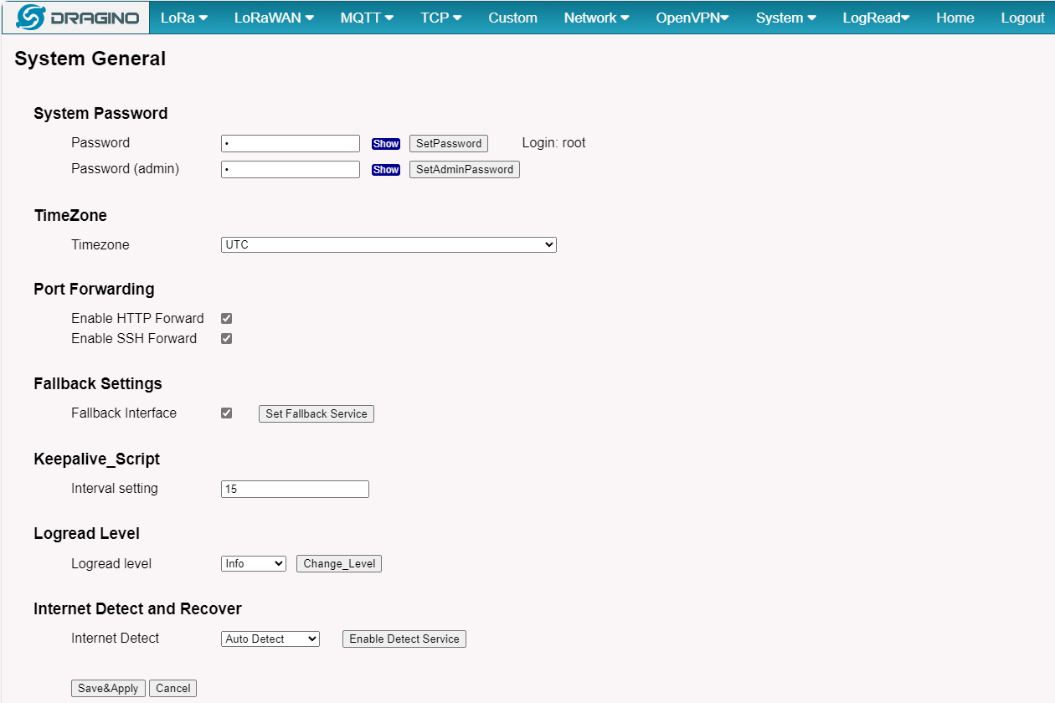Viewport: 1055px width, 703px height.
Task: Show the admin password
Action: pyautogui.click(x=386, y=170)
